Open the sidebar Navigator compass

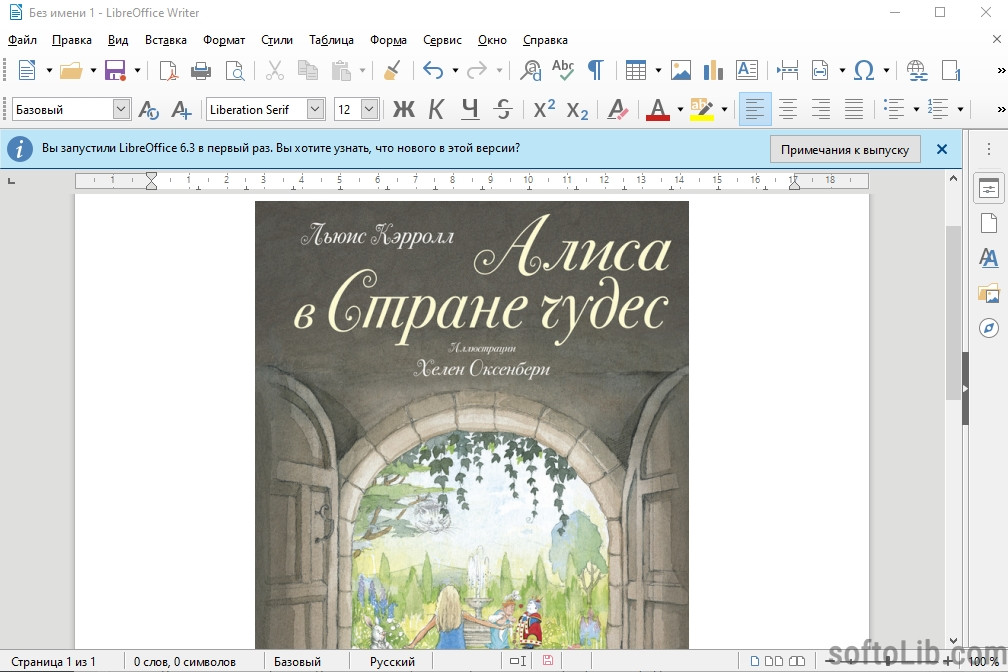(989, 328)
